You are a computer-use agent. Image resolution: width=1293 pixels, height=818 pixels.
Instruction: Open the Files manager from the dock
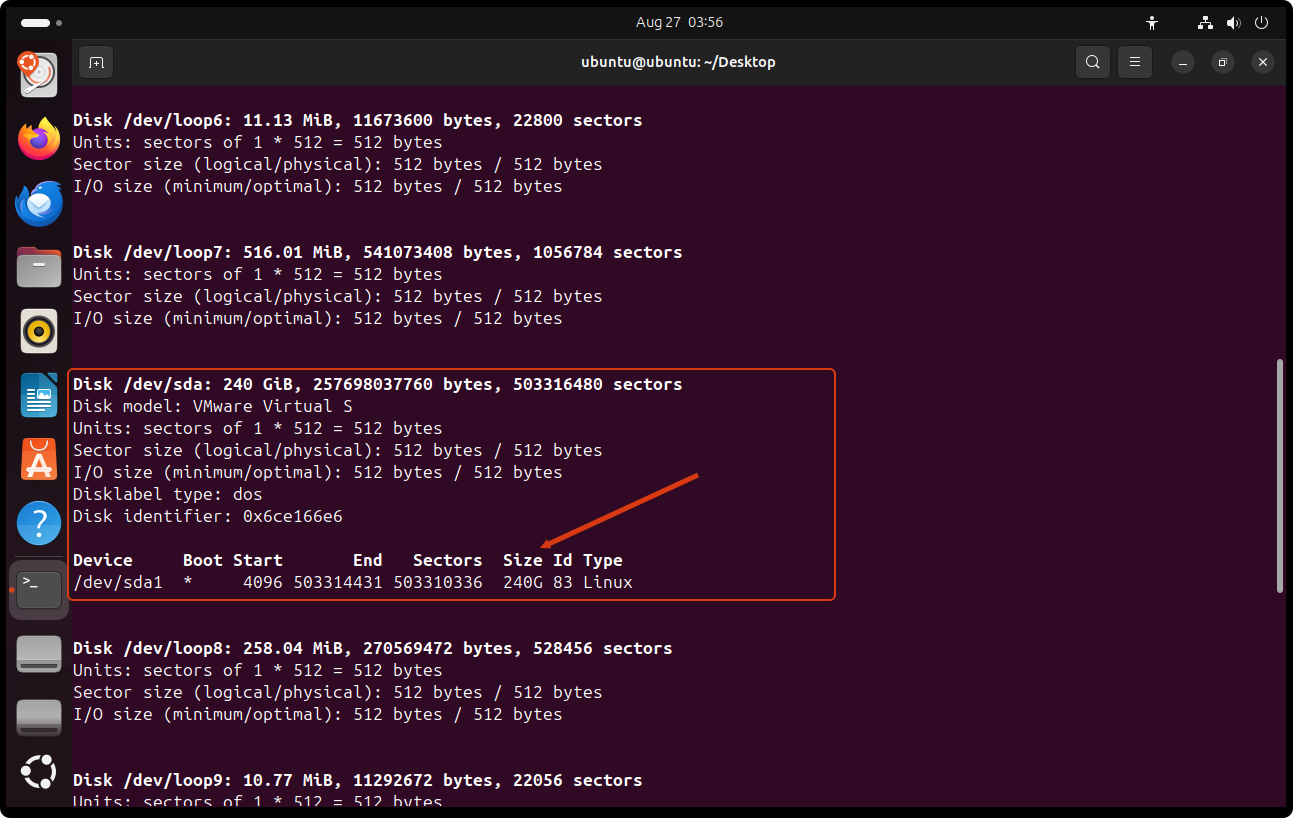(39, 267)
